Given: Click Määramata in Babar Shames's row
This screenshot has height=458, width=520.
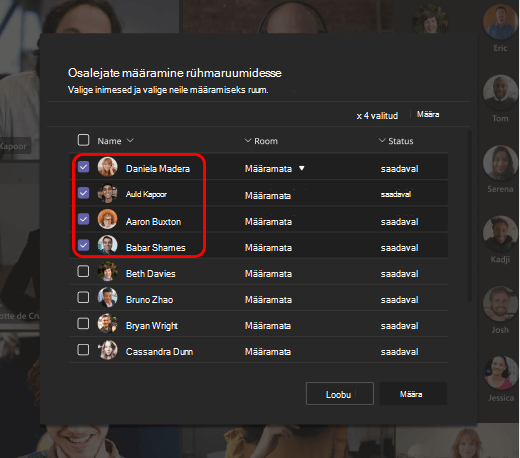Looking at the screenshot, I should pyautogui.click(x=268, y=248).
